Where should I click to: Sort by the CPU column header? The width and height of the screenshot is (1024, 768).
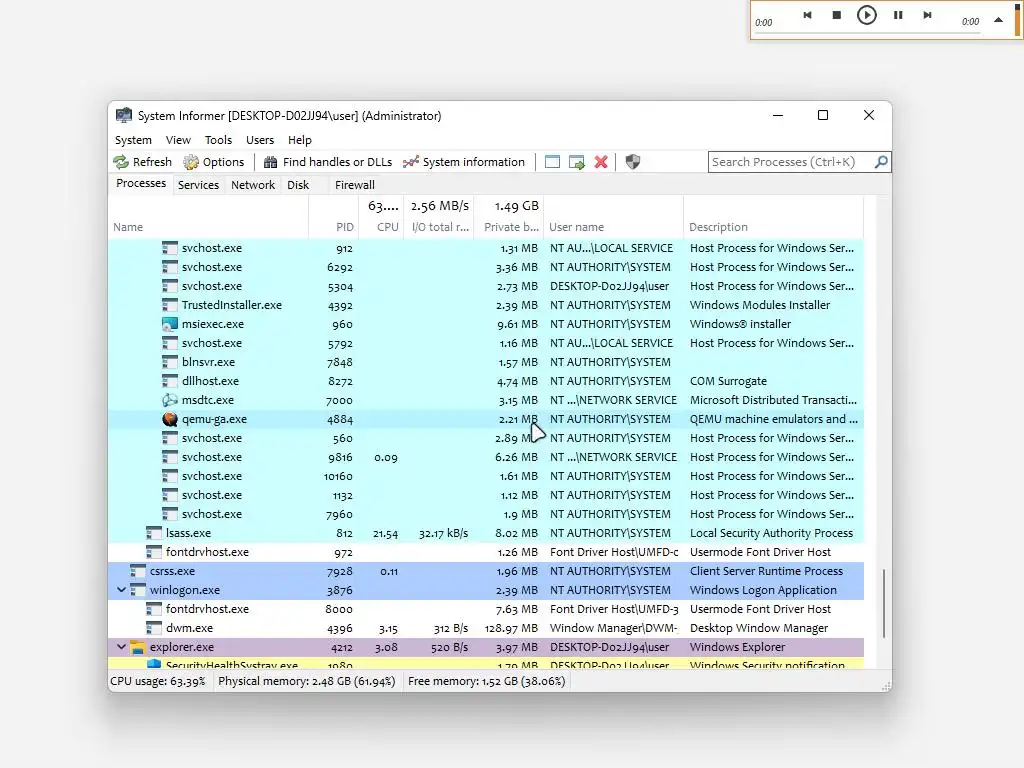[381, 227]
